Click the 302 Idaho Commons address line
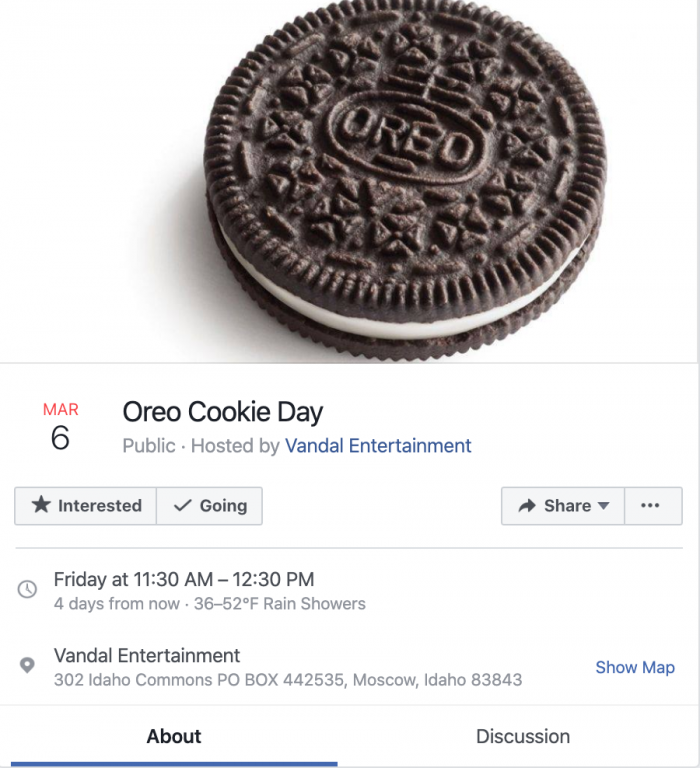Screen dimensions: 700x768 [x=288, y=680]
